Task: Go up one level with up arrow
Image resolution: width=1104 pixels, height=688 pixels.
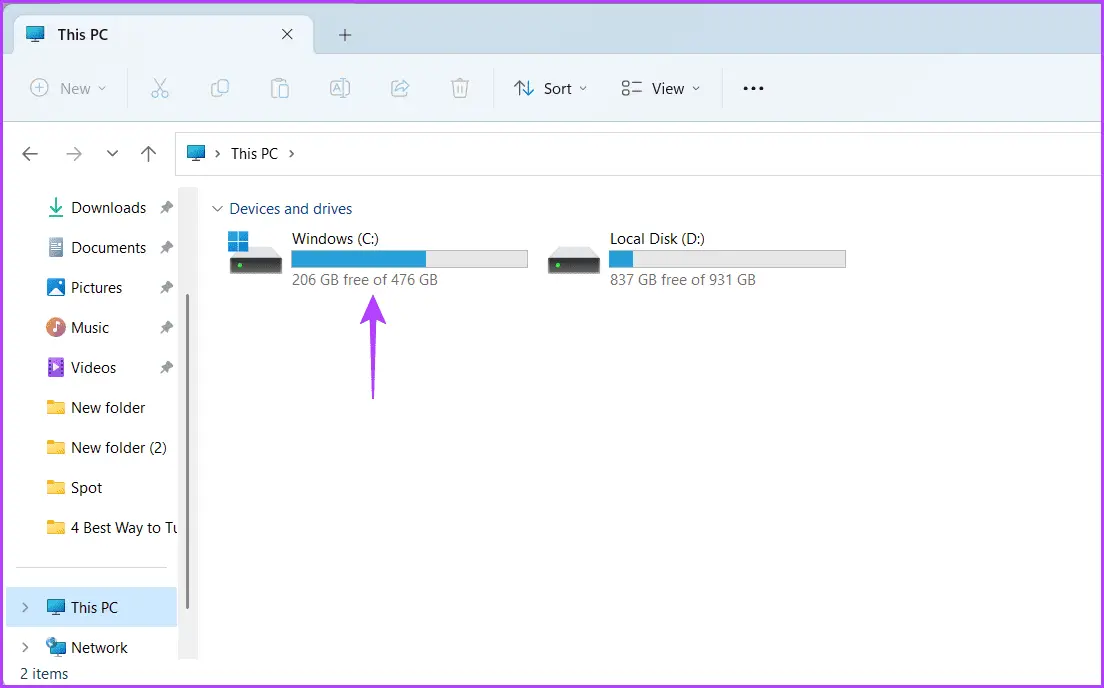Action: [x=148, y=154]
